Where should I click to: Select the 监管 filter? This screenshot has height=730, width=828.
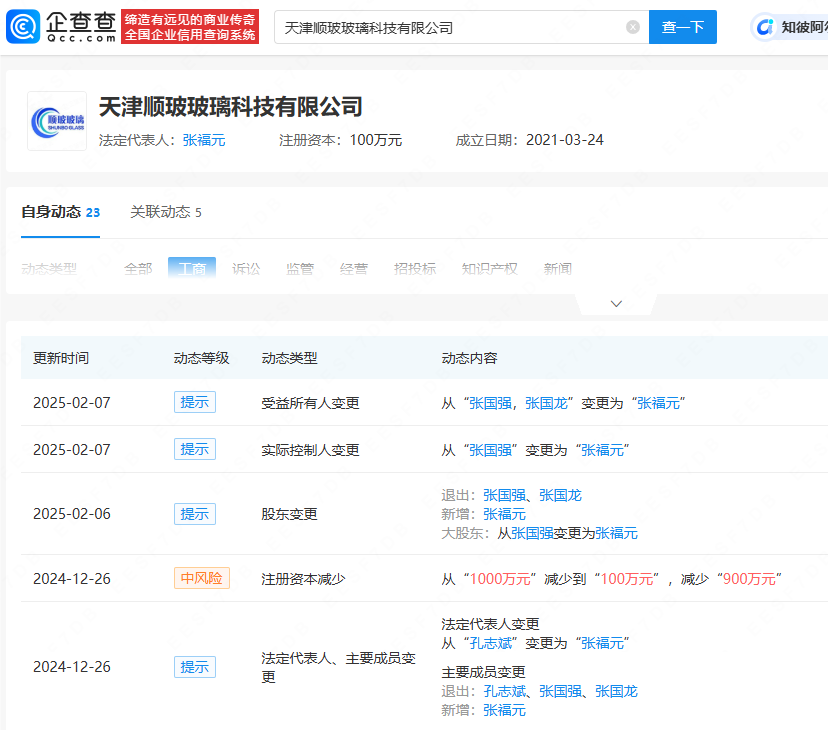(x=299, y=269)
